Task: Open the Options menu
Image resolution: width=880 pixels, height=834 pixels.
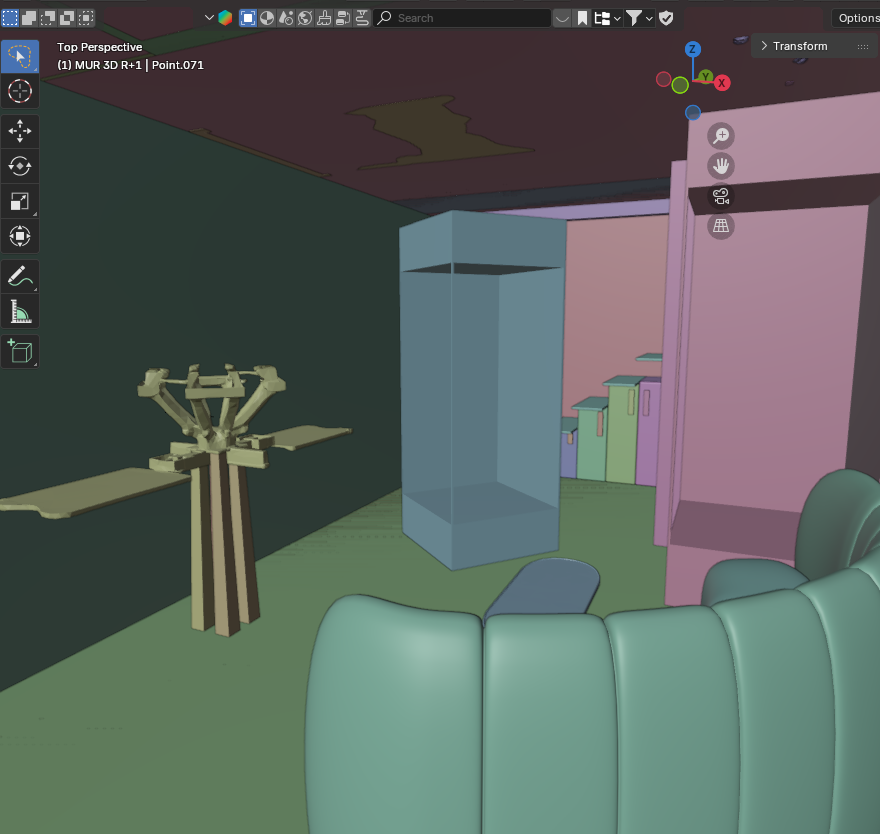Action: (x=857, y=18)
